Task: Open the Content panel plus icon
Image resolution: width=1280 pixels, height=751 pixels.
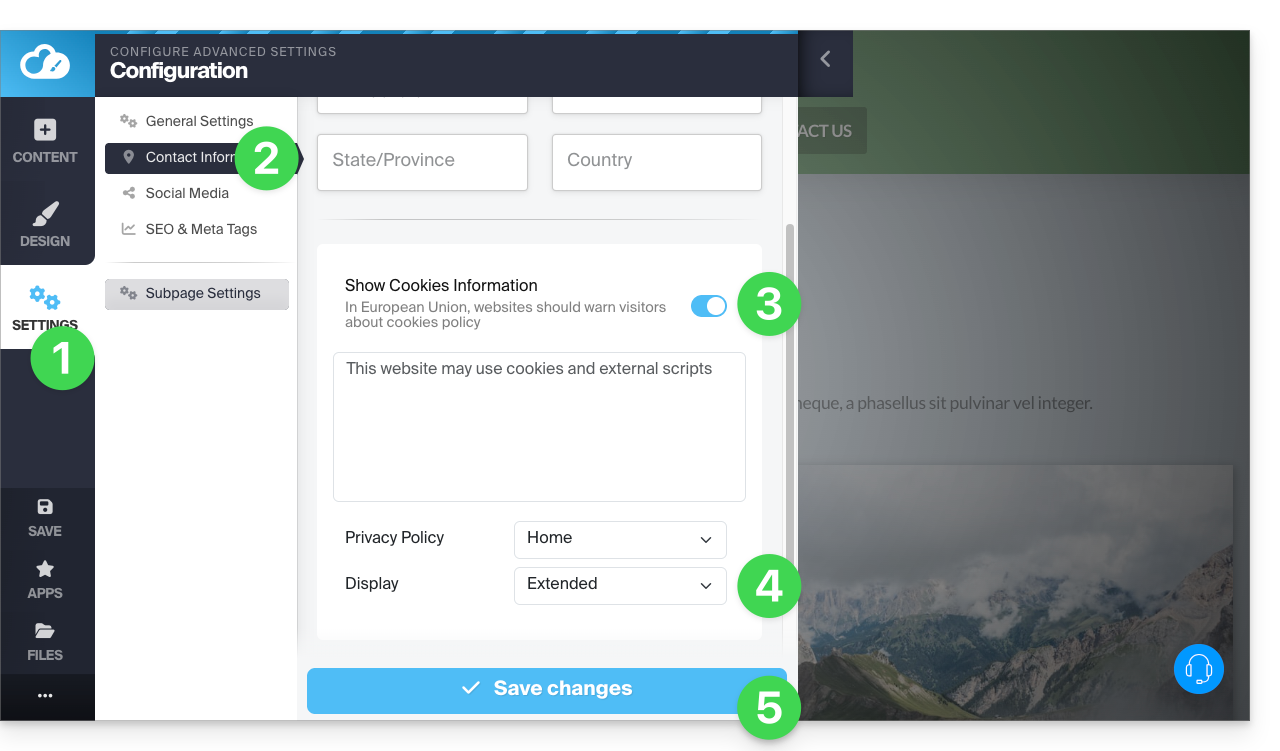Action: click(45, 130)
